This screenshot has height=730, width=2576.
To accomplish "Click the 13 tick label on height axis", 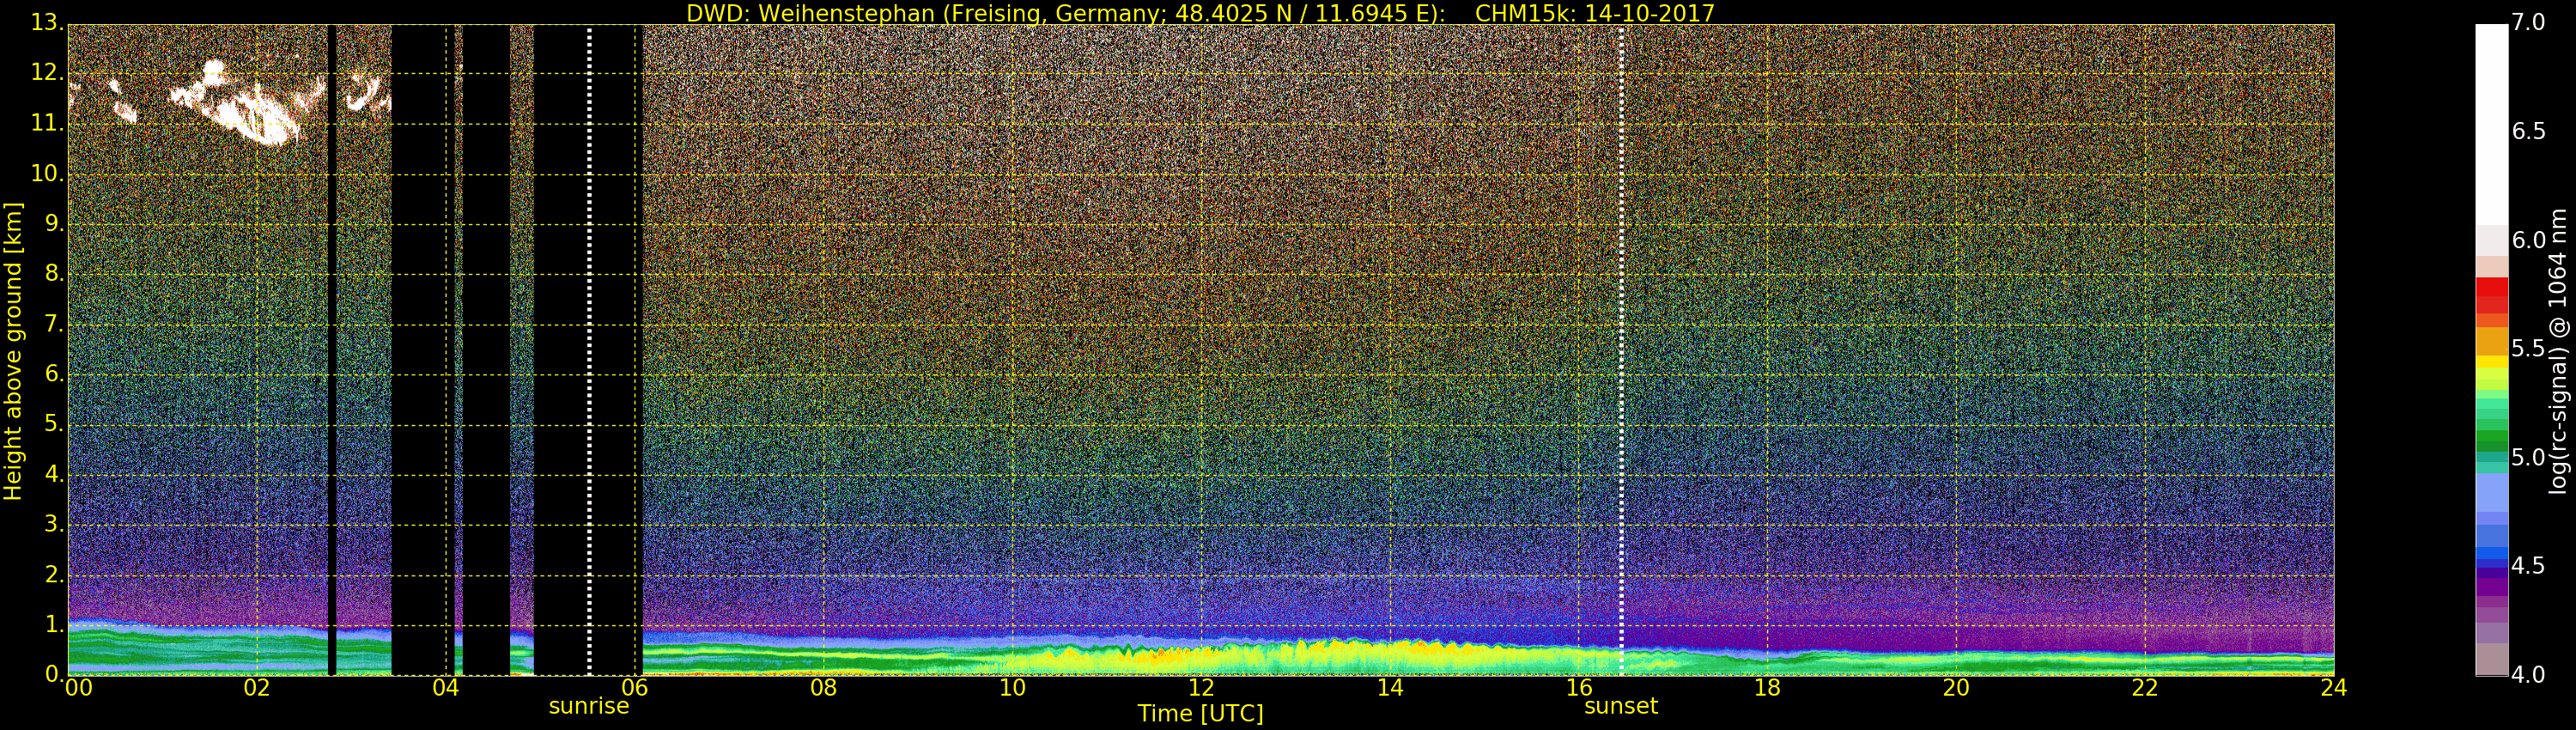I will coord(44,23).
